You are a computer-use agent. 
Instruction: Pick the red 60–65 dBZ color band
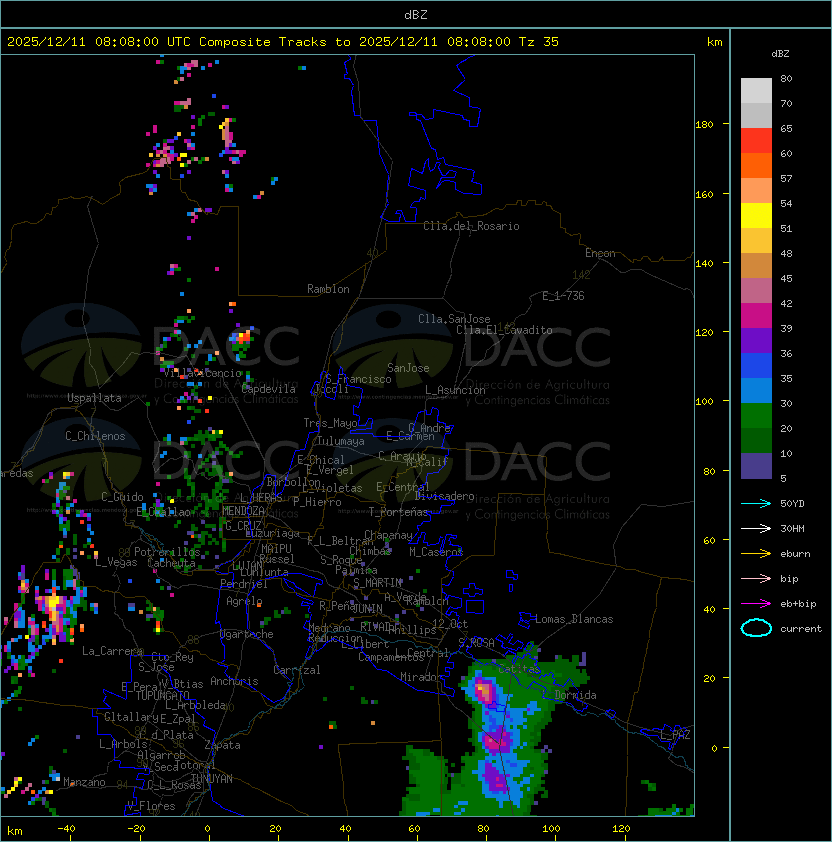click(756, 141)
